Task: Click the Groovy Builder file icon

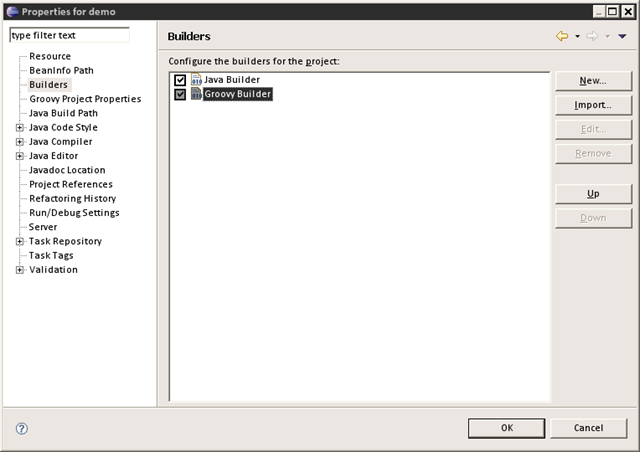Action: tap(196, 94)
